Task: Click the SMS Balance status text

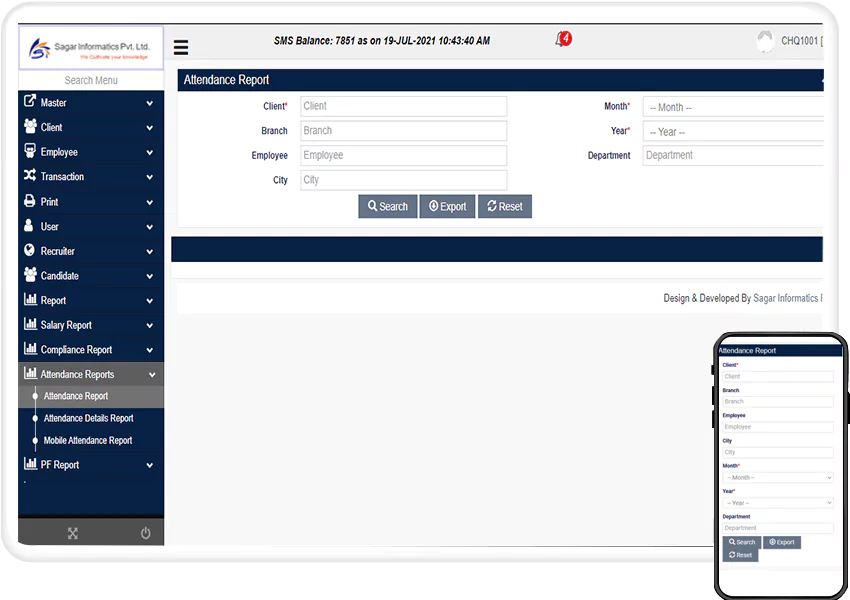Action: (x=382, y=41)
